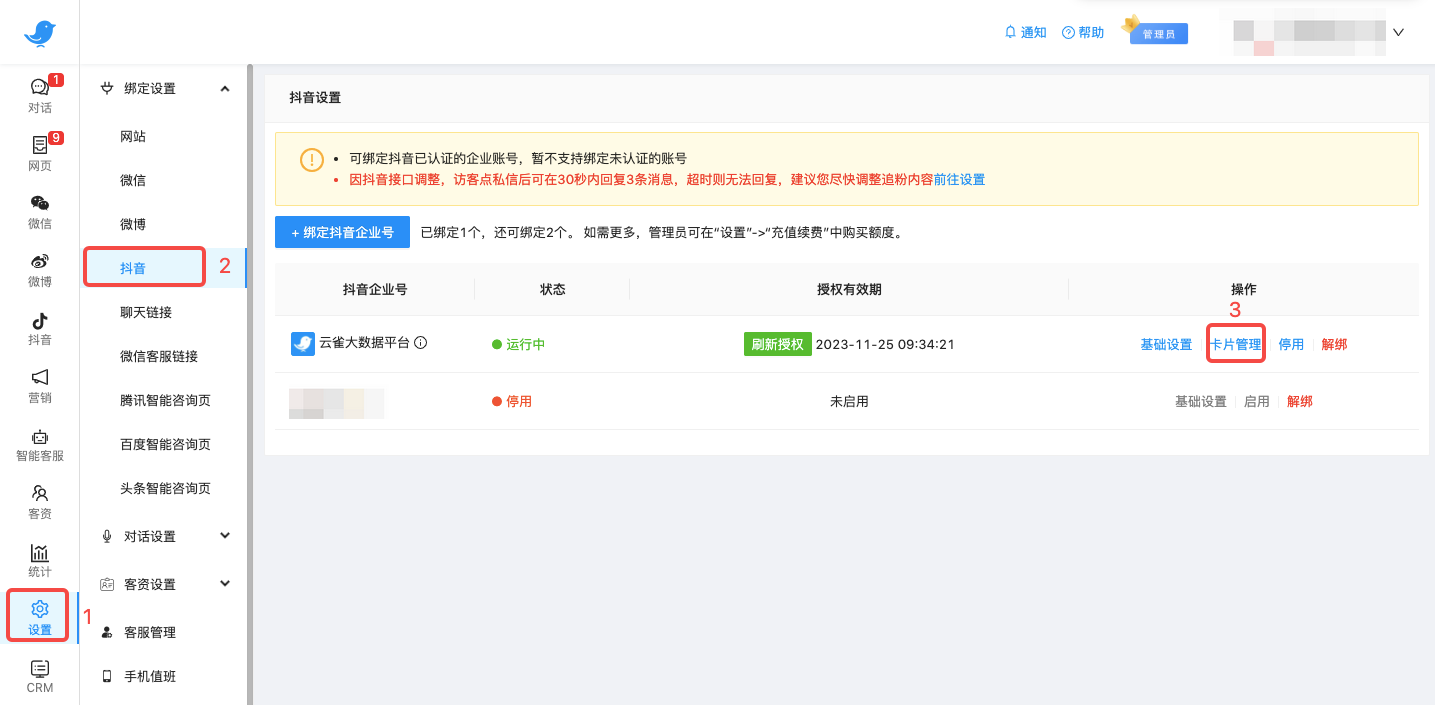启用 the disabled Douyin account
This screenshot has height=705, width=1435.
click(x=1256, y=400)
